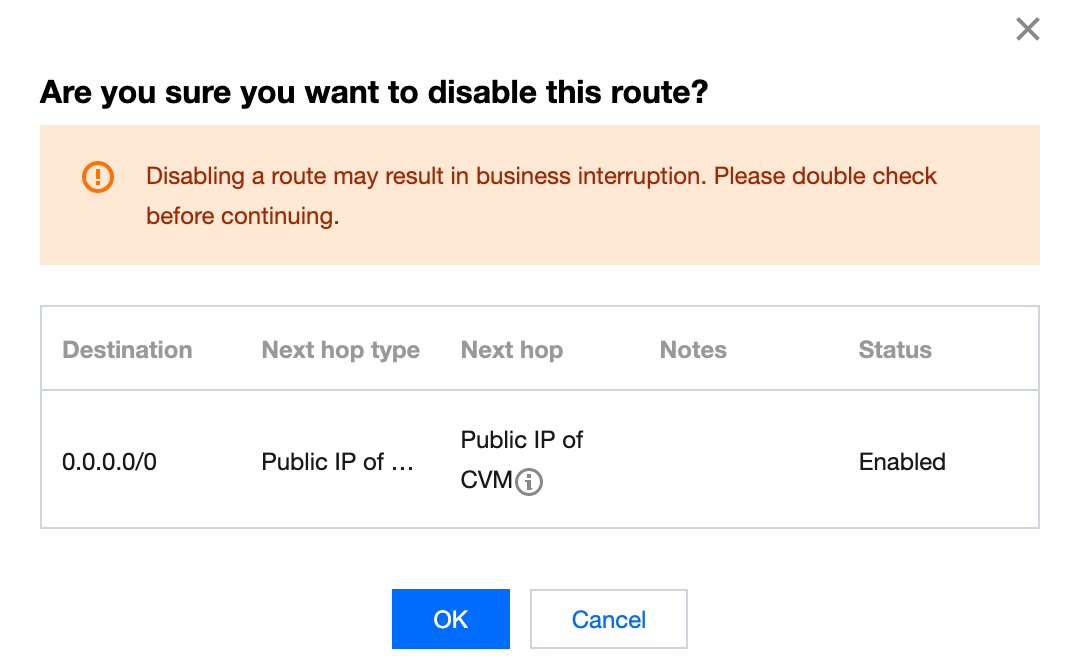
Task: Click the Next hop column header
Action: tap(511, 350)
